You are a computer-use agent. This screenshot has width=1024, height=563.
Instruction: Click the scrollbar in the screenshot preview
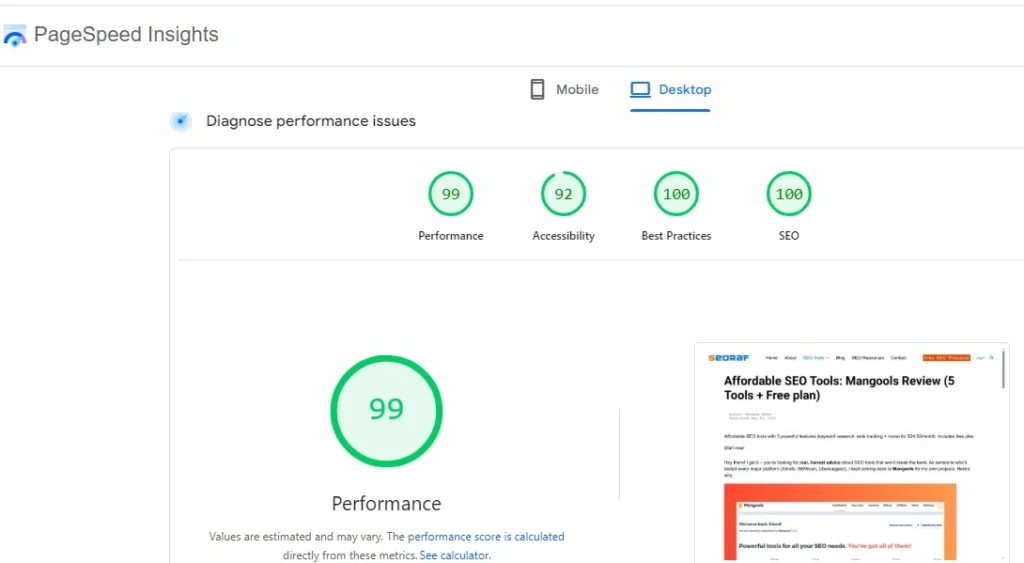pyautogui.click(x=1003, y=369)
